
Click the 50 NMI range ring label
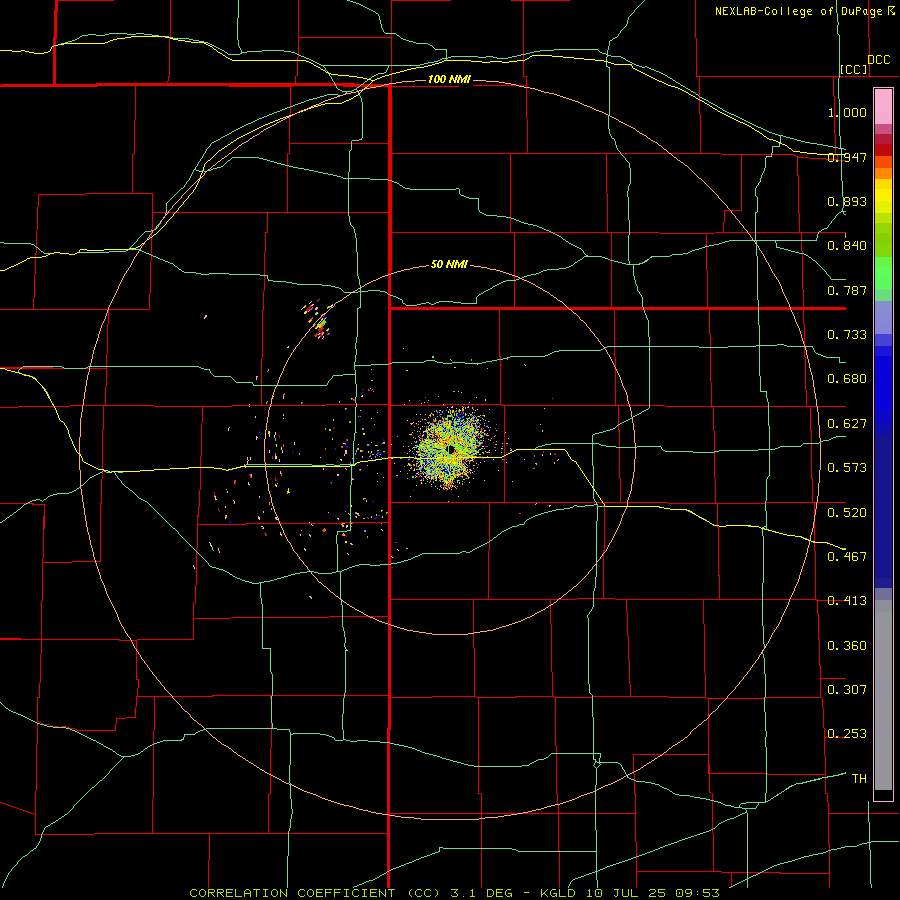pos(449,264)
